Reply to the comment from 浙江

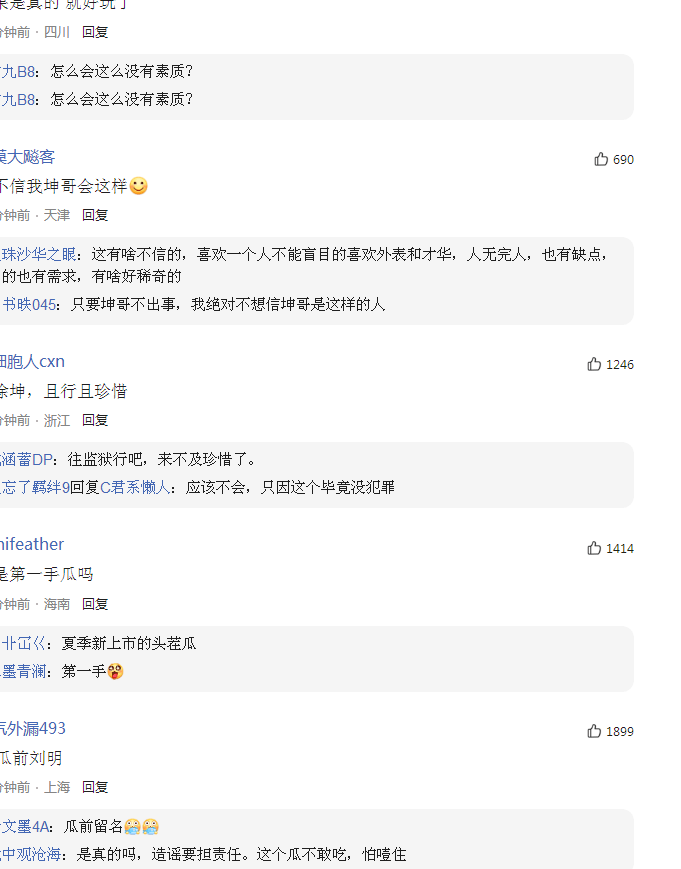pos(95,420)
